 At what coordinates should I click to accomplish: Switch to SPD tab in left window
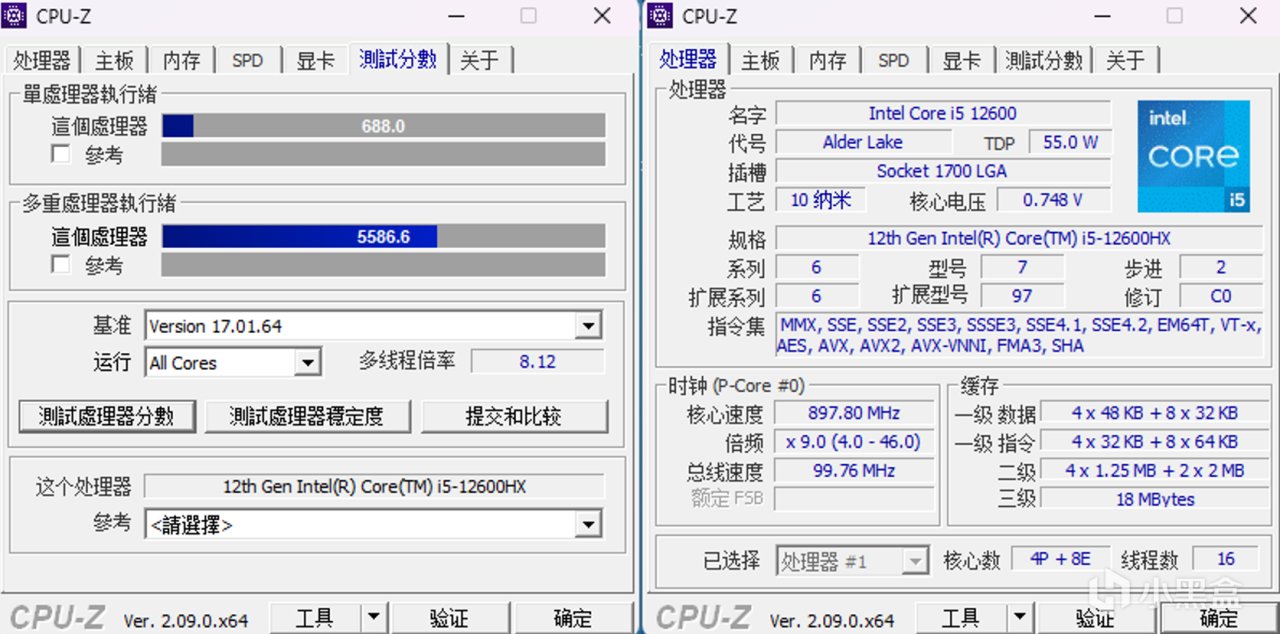tap(248, 61)
